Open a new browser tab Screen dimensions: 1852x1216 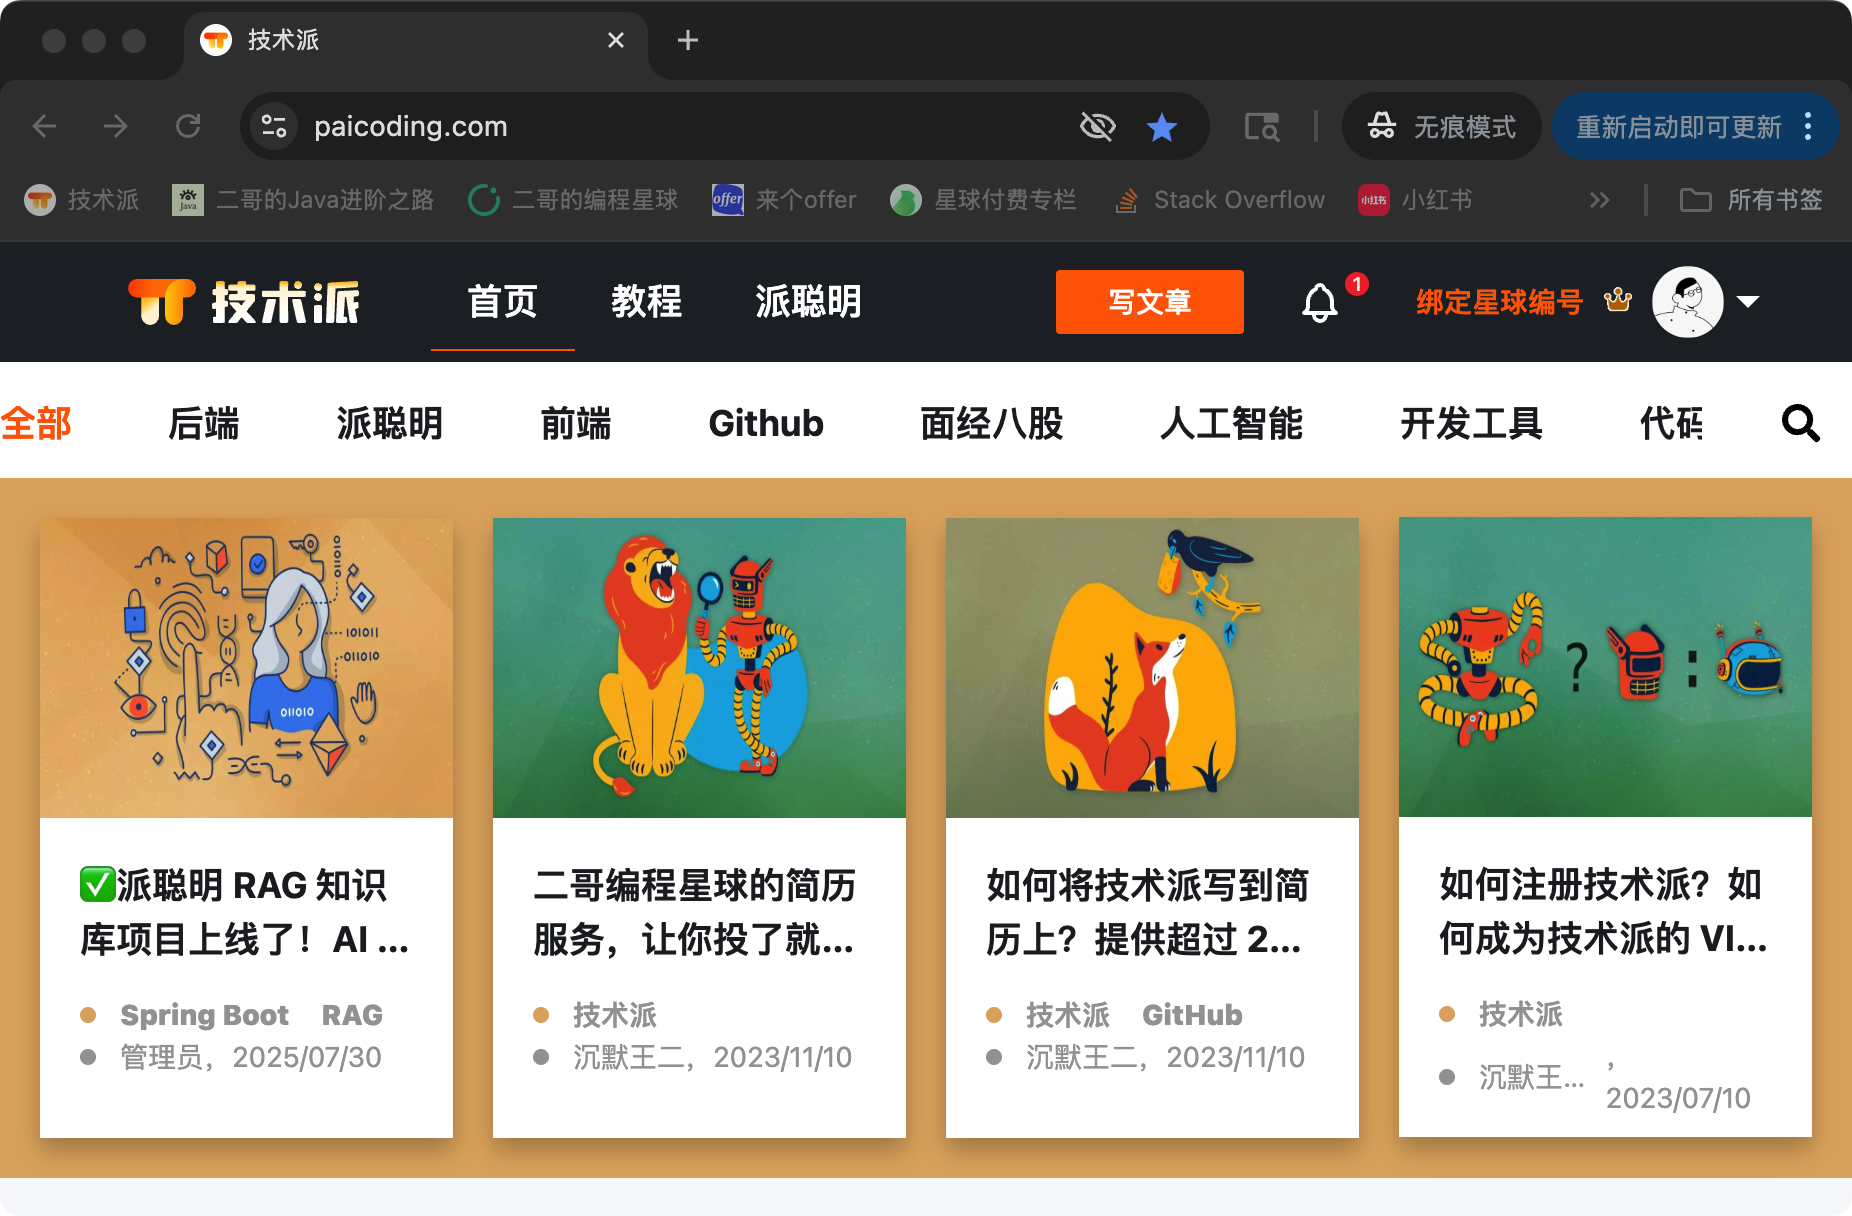(x=687, y=40)
